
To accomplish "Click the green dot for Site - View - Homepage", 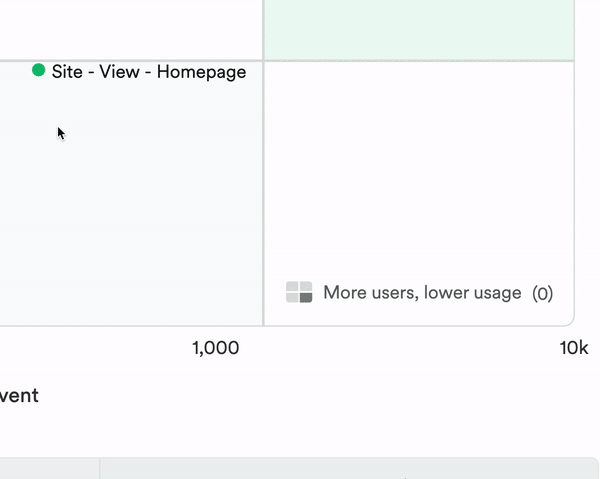I will (x=39, y=70).
